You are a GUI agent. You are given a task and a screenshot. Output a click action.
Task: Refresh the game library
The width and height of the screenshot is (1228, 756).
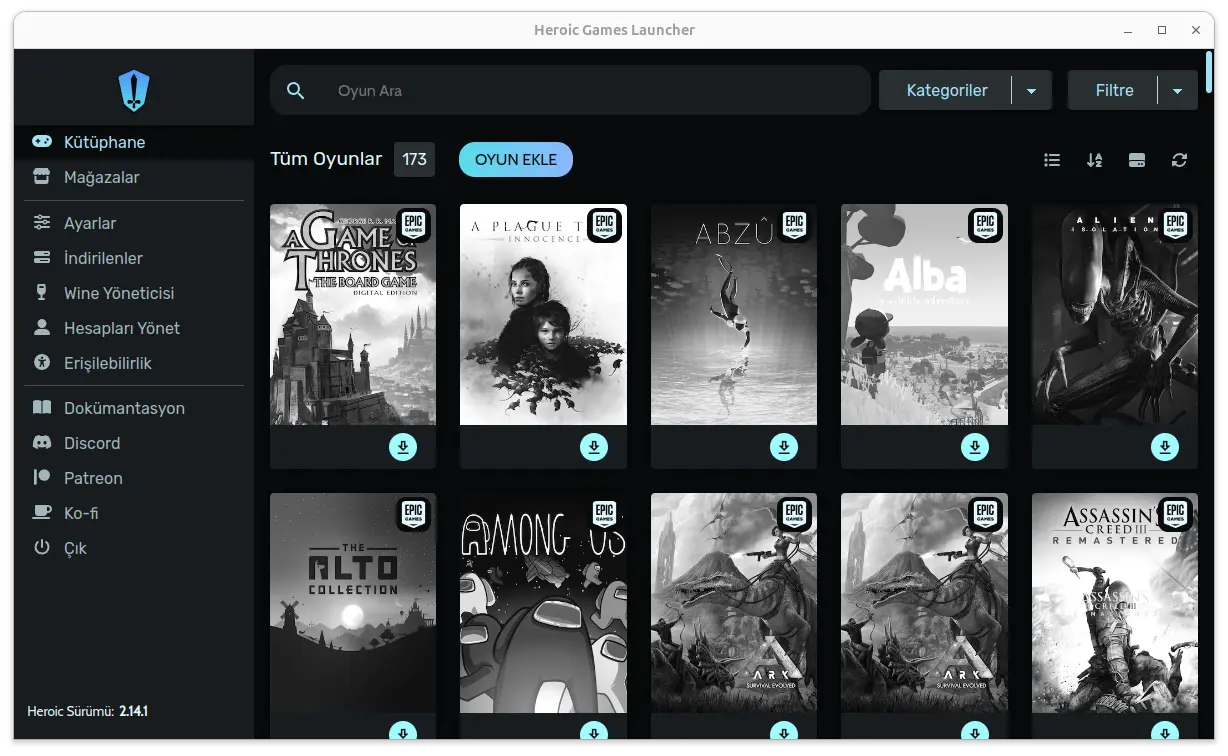1180,160
